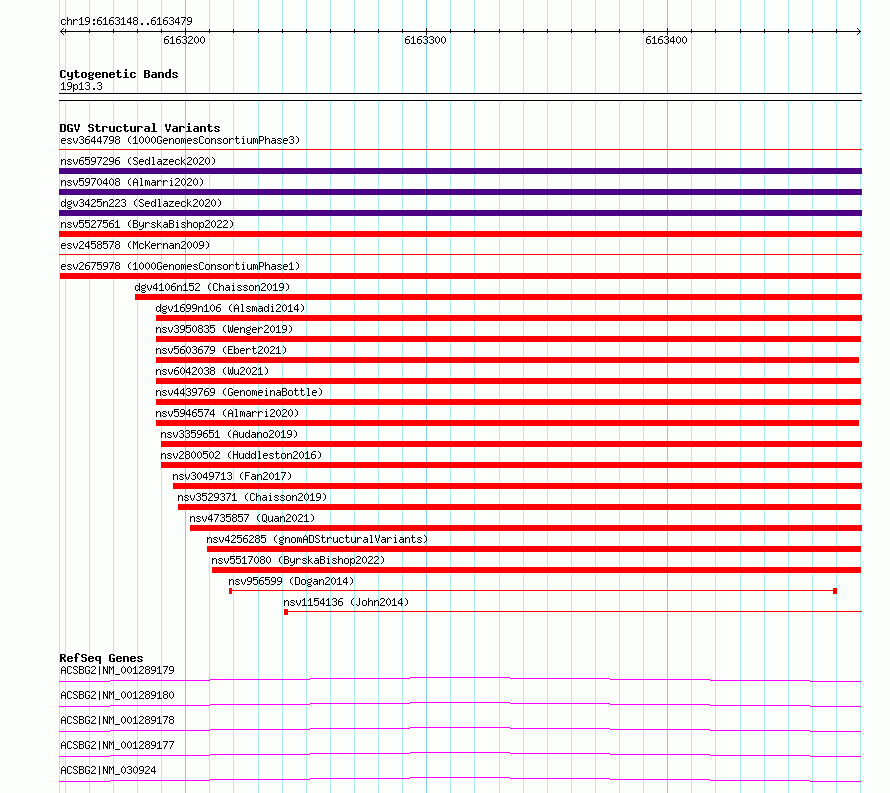Screen dimensions: 890x793
Task: Select variant nsv956599 (Dogan2014) label
Action: [291, 581]
